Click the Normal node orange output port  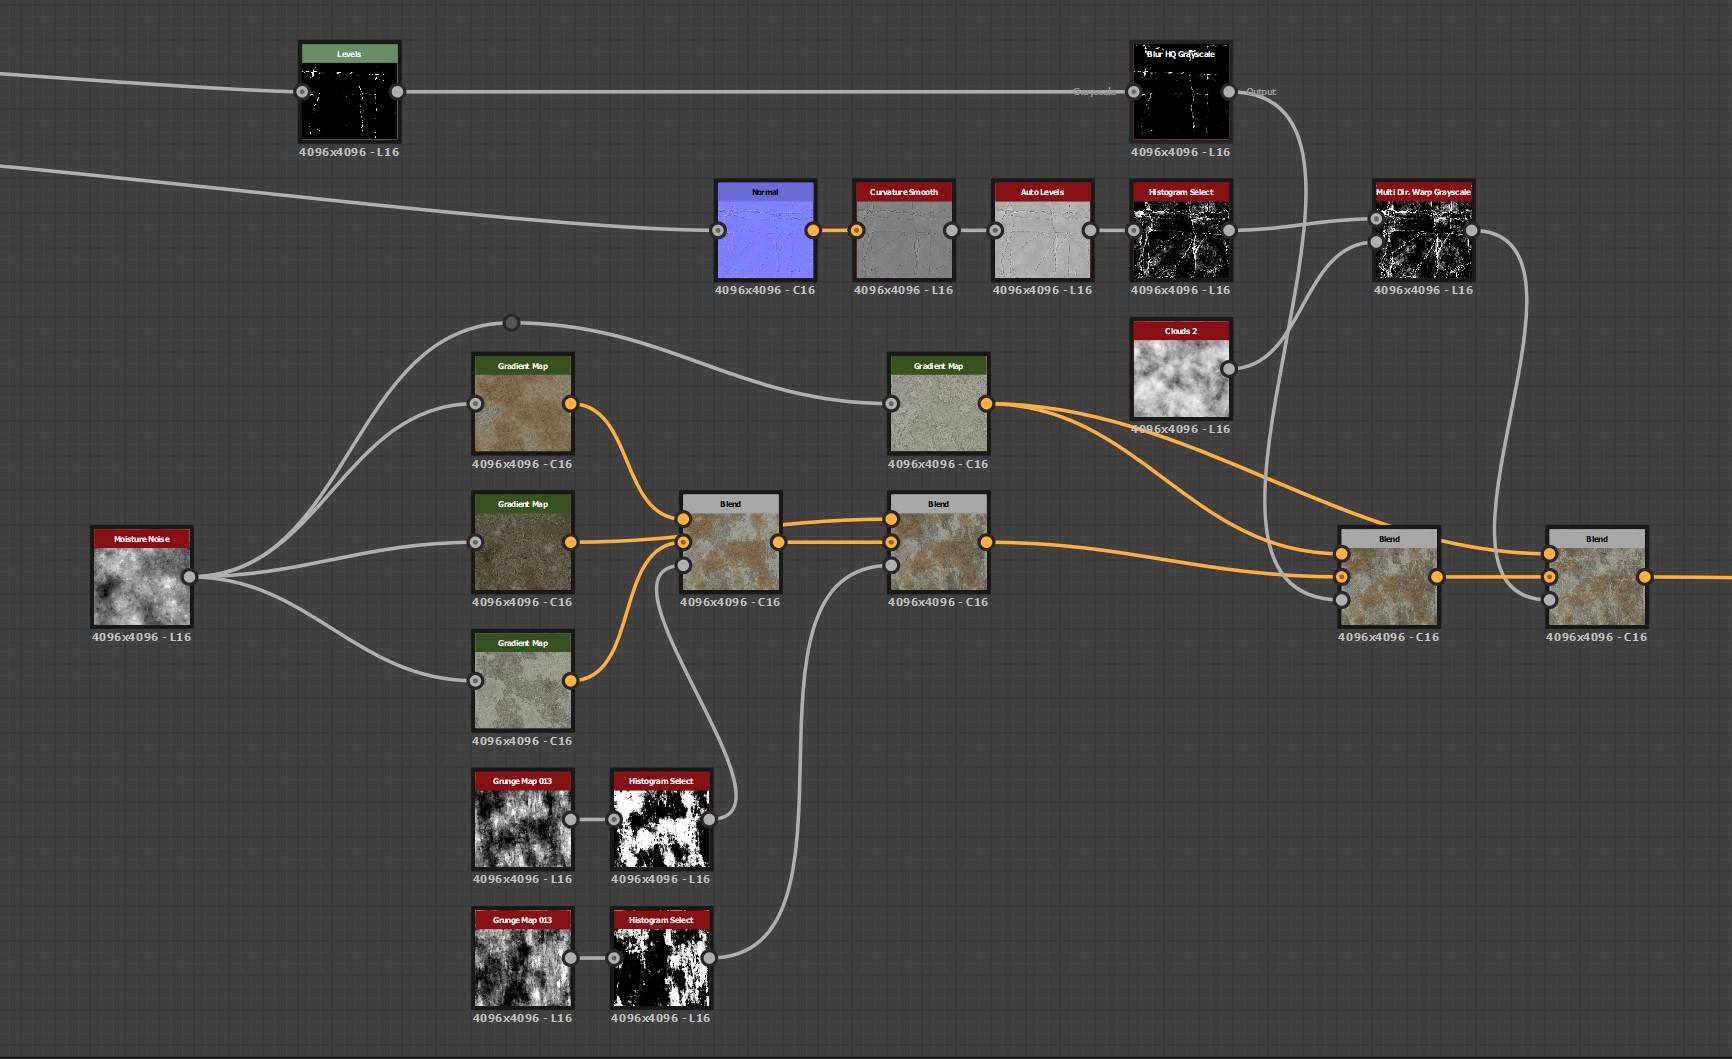[x=813, y=231]
